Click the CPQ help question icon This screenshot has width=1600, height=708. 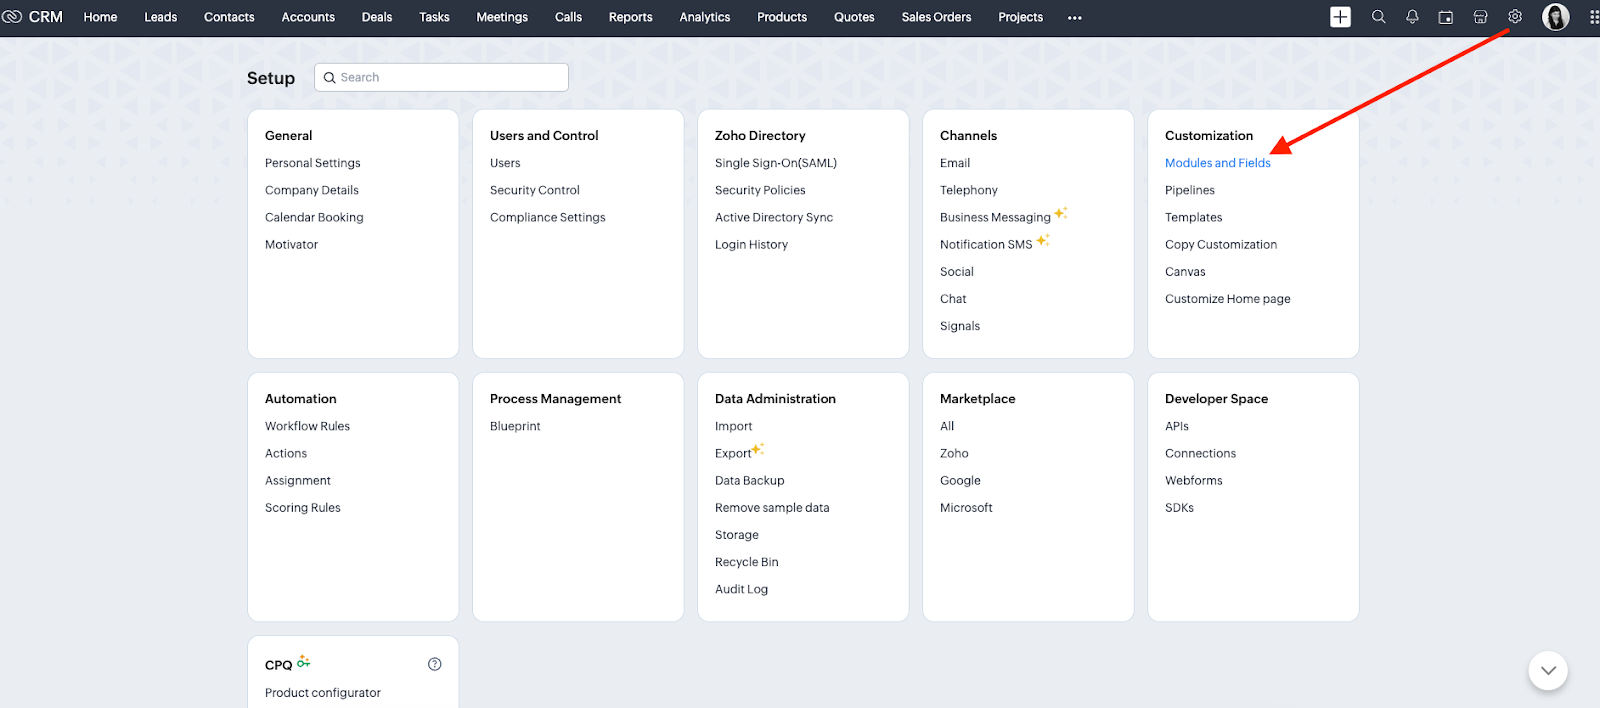coord(435,664)
